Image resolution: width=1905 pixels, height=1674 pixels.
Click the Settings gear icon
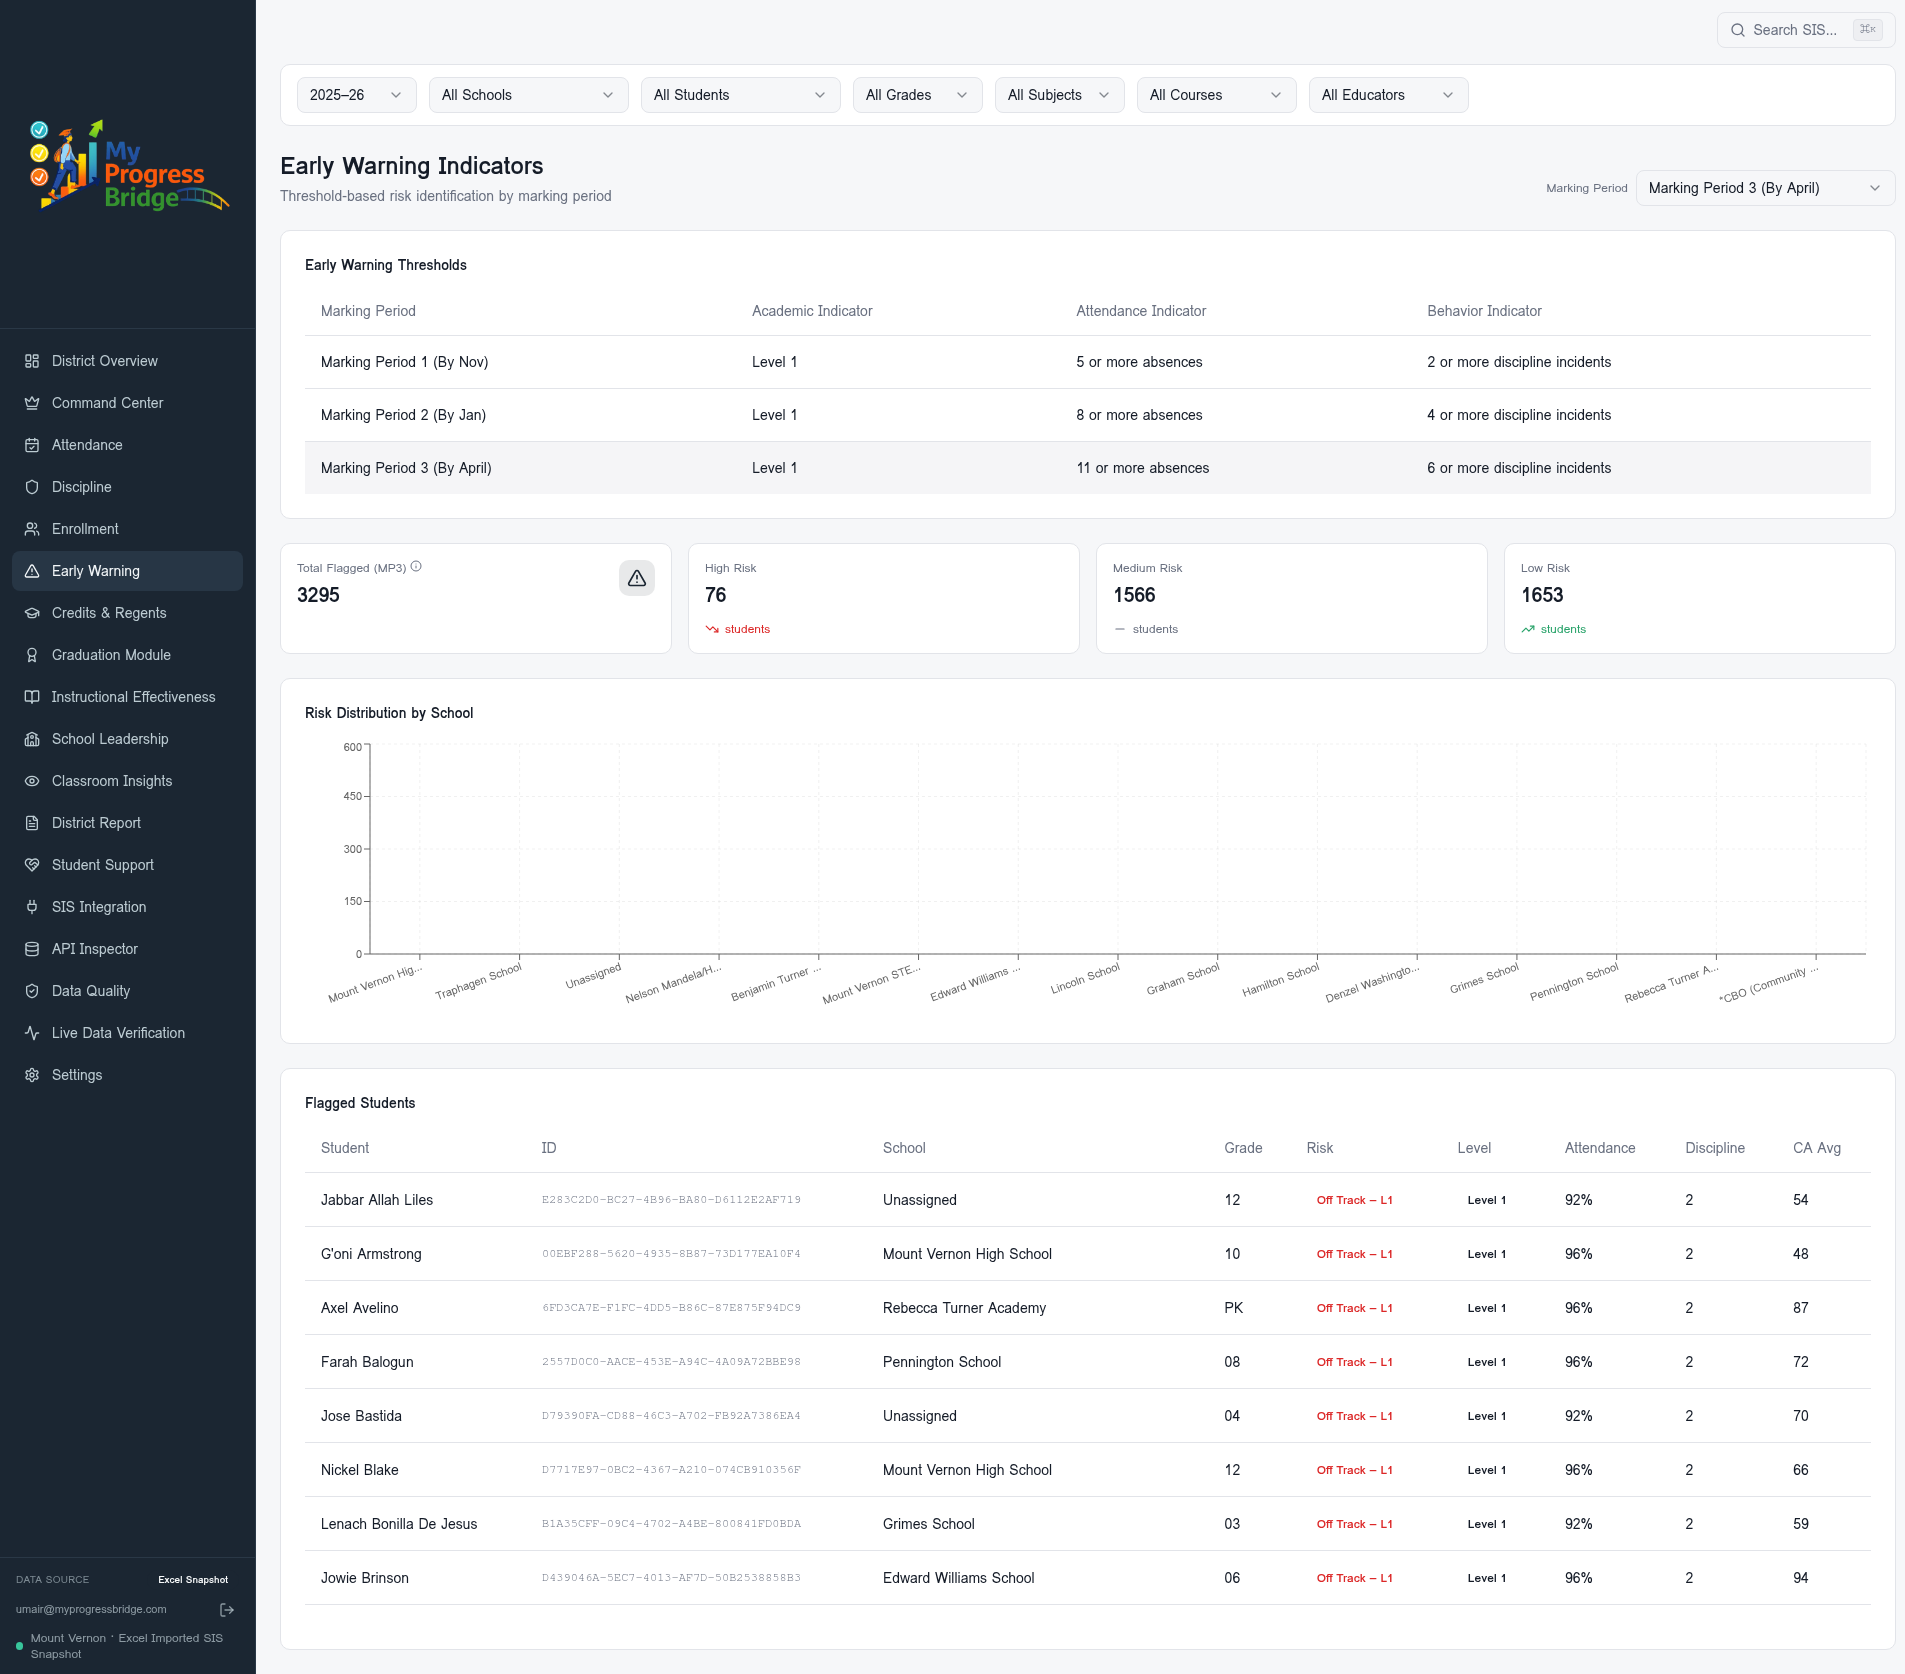click(32, 1075)
